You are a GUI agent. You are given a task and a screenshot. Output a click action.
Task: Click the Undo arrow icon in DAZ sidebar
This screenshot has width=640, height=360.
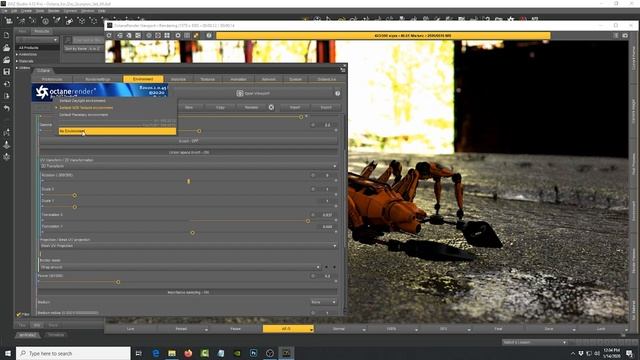pos(7,108)
